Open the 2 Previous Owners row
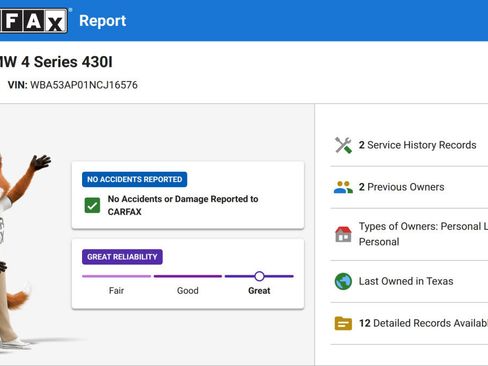 click(409, 187)
